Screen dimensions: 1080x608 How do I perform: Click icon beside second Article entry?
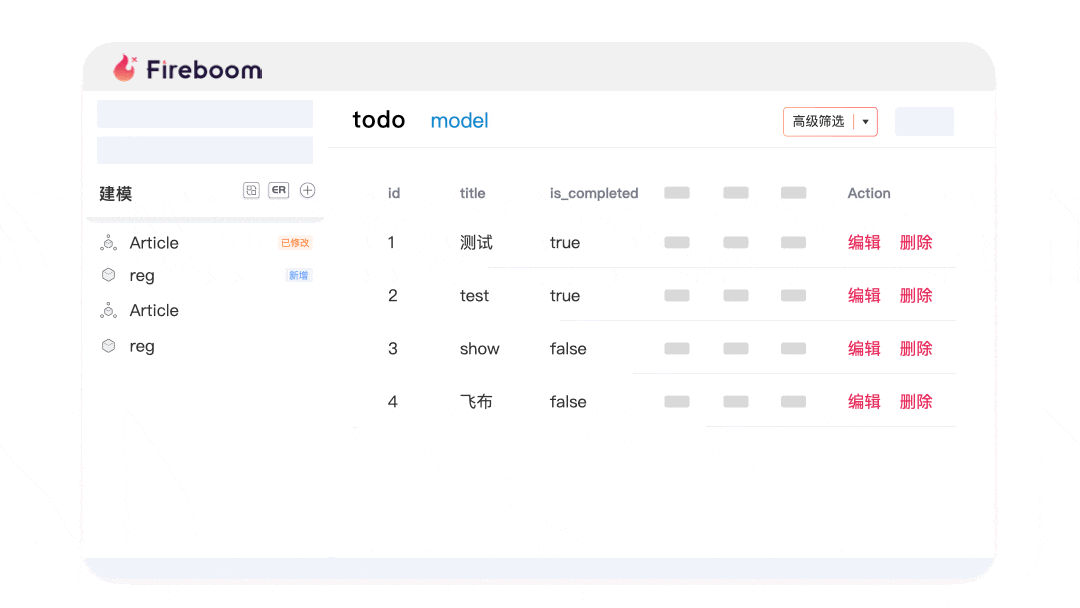pos(109,311)
